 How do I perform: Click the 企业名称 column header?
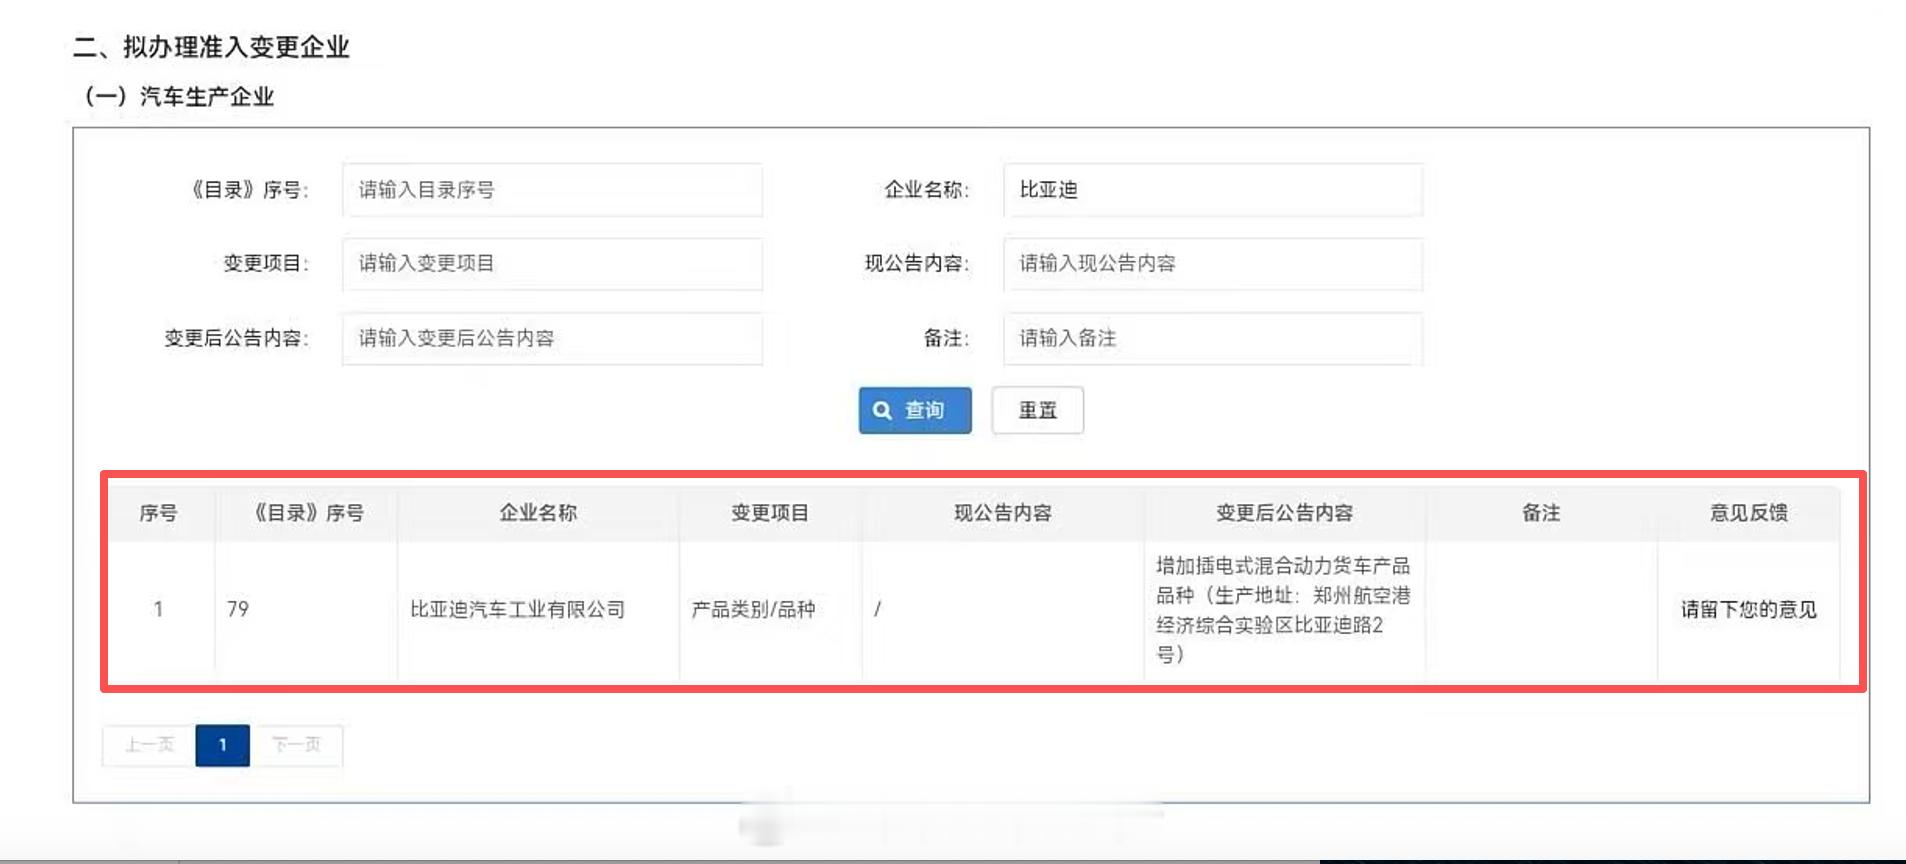538,513
